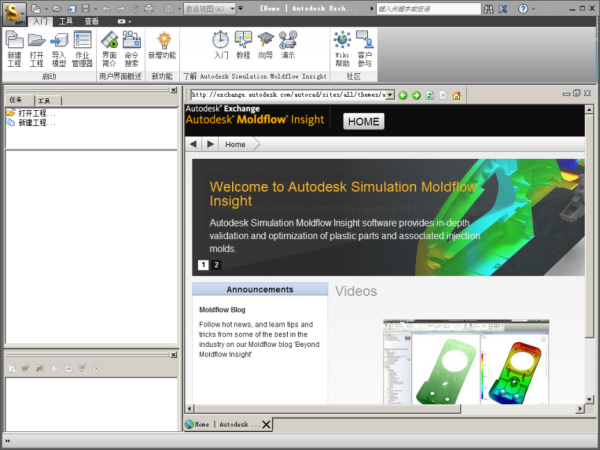Switch to the 工具 ribbon tab
Viewport: 600px width, 450px height.
pyautogui.click(x=65, y=21)
